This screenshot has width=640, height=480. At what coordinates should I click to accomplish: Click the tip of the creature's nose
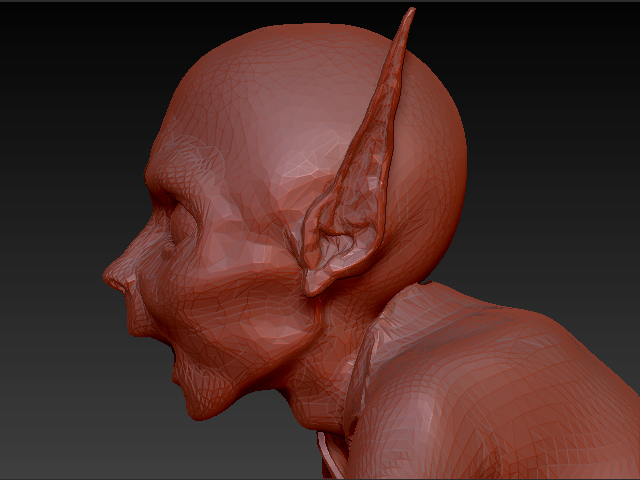[x=108, y=272]
